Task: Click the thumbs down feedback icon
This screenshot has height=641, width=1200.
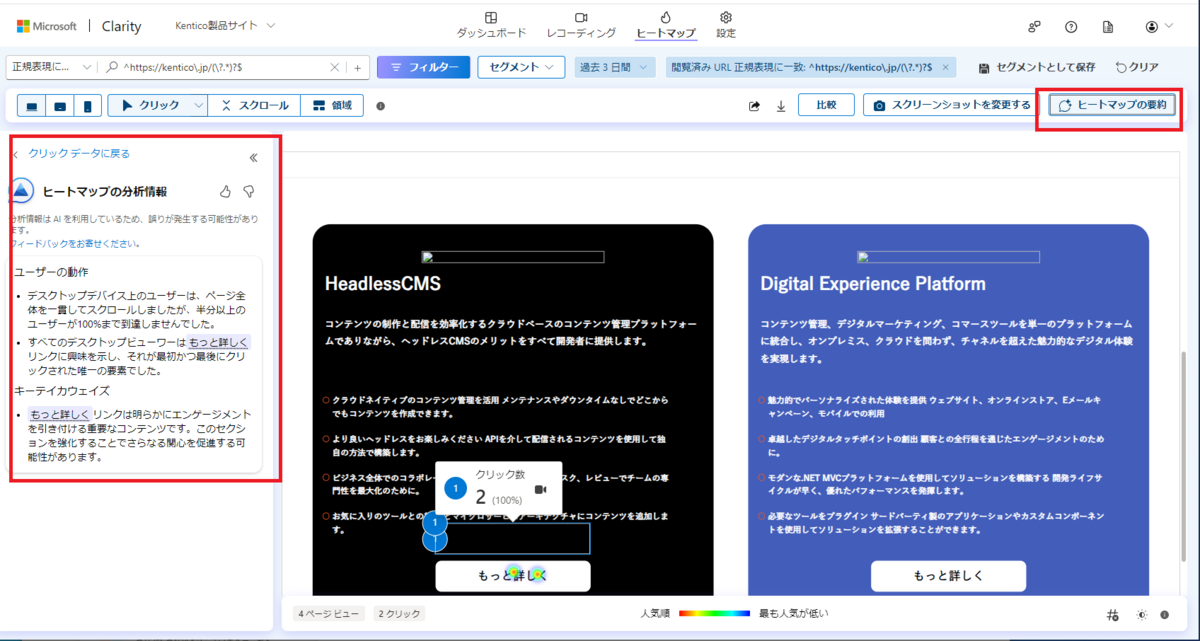Action: pos(249,190)
